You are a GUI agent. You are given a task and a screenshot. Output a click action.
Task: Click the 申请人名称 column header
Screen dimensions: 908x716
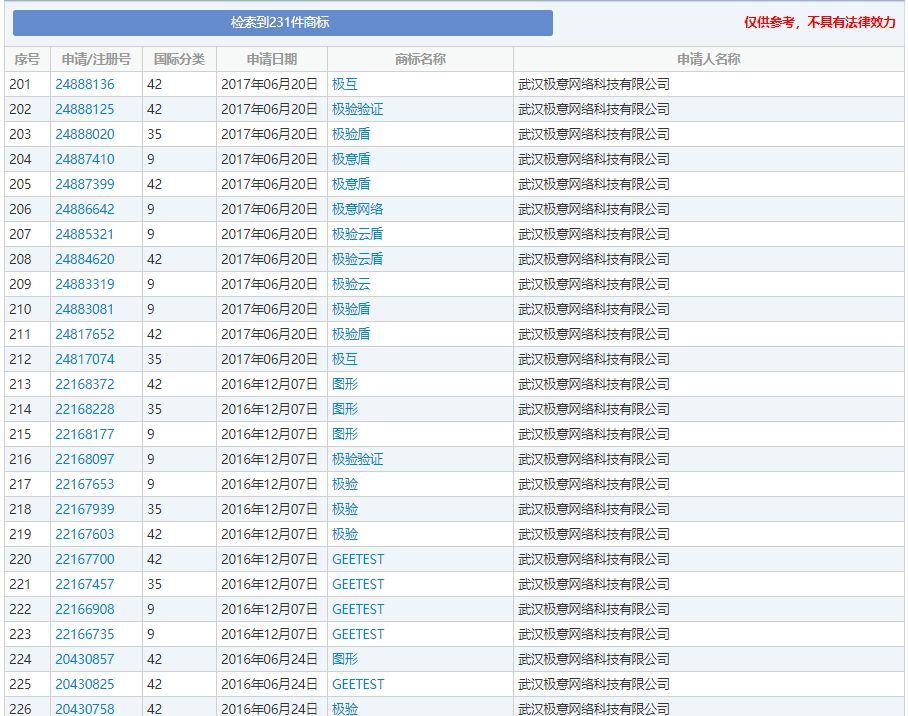709,59
